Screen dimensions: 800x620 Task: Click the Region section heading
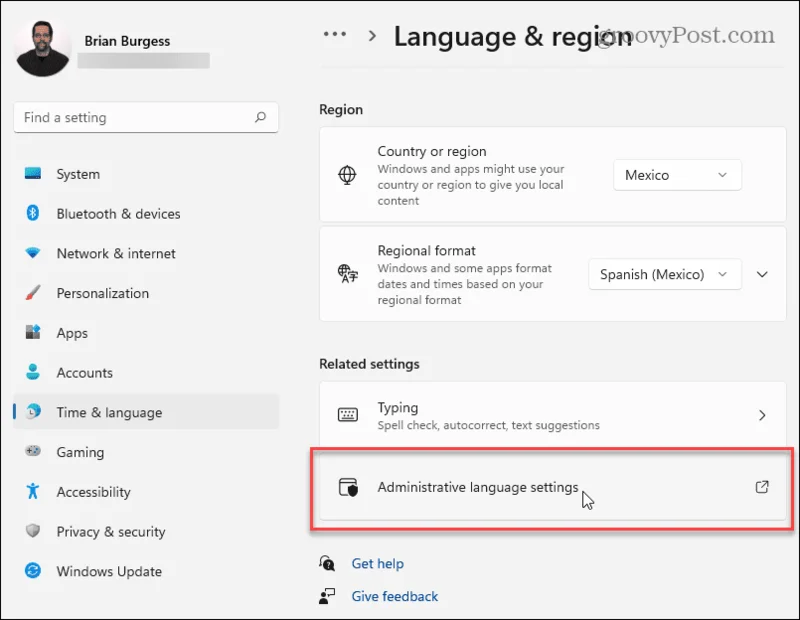pos(341,109)
